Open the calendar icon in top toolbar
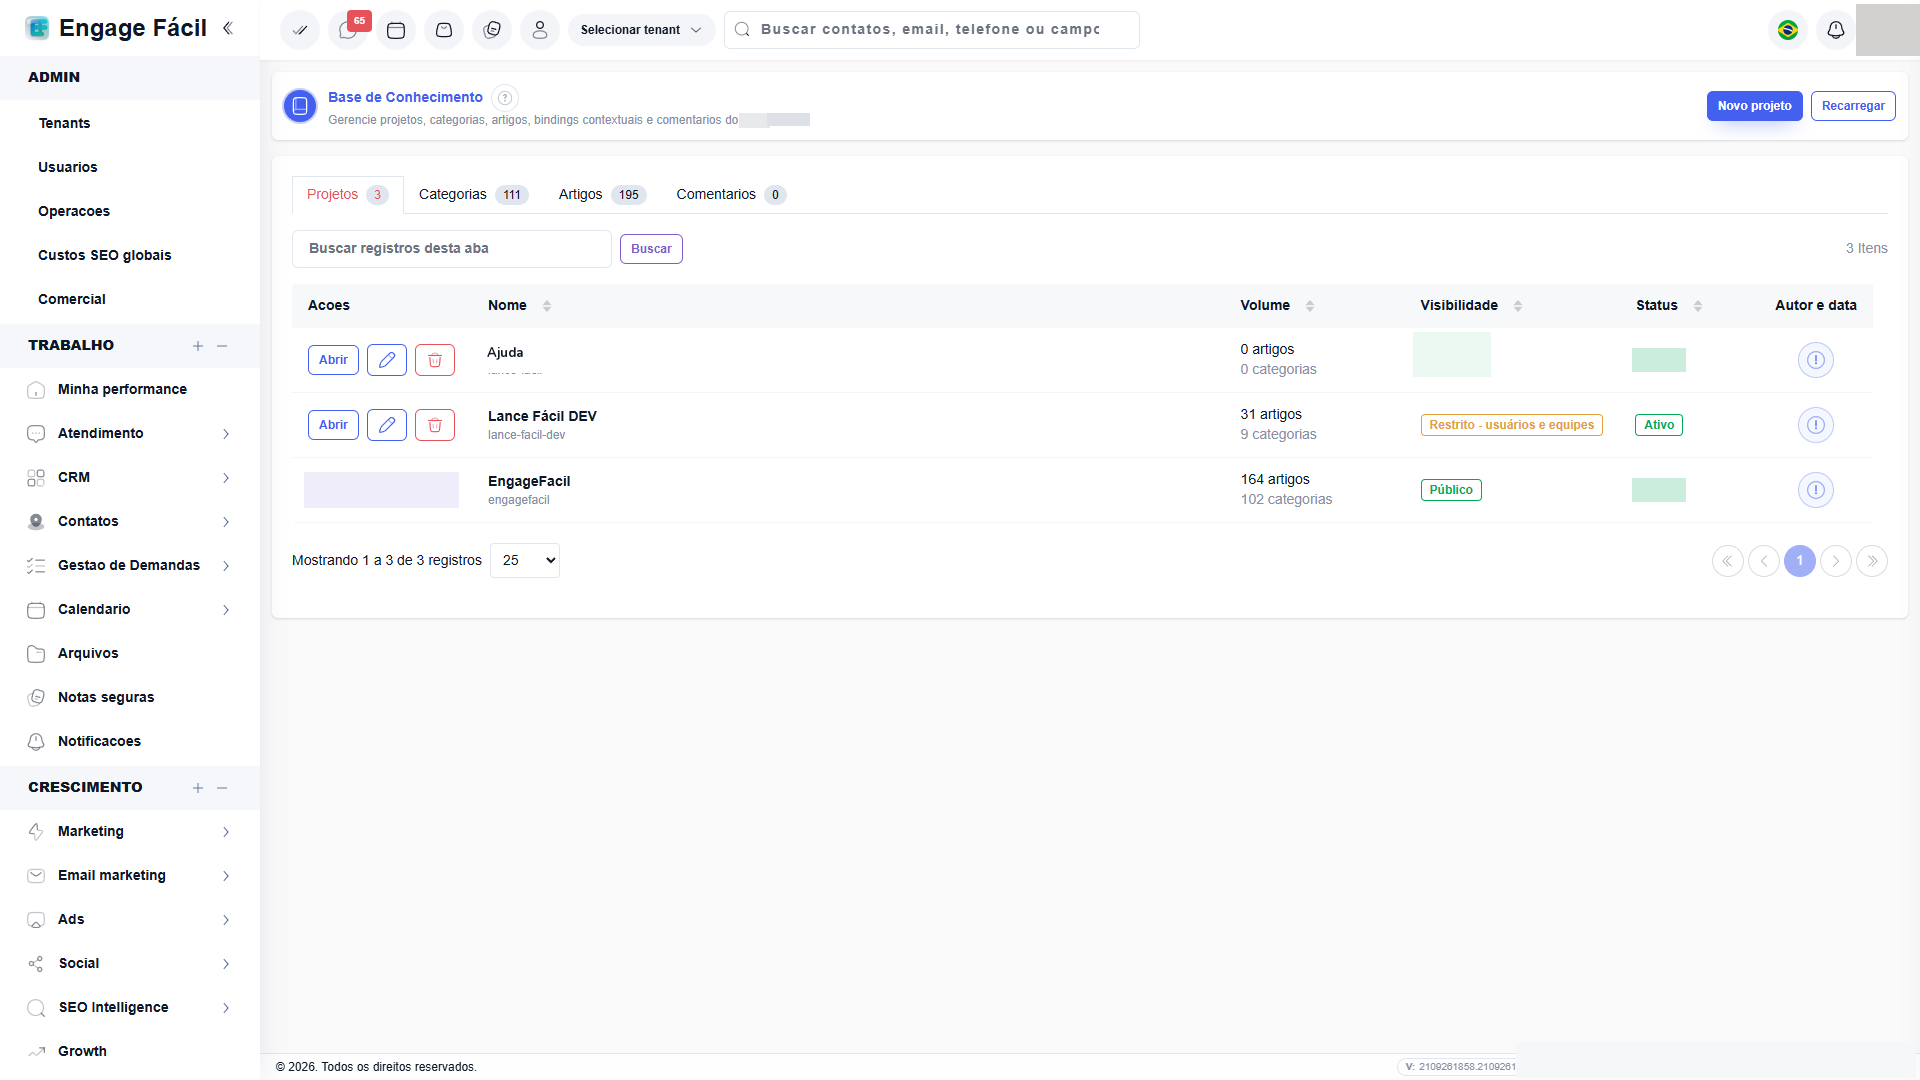Screen dimensions: 1920x1080 (396, 30)
